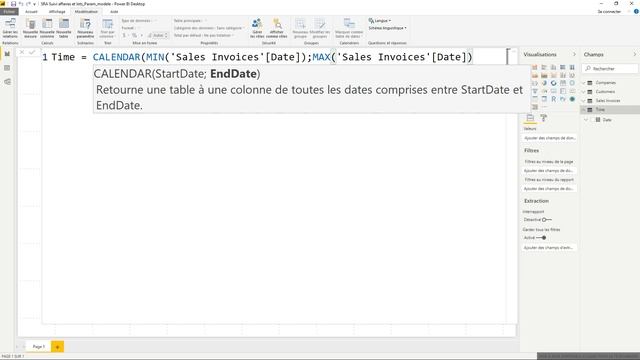Open Total par défaut dropdown
Screen dimensions: 640x360
tap(204, 36)
